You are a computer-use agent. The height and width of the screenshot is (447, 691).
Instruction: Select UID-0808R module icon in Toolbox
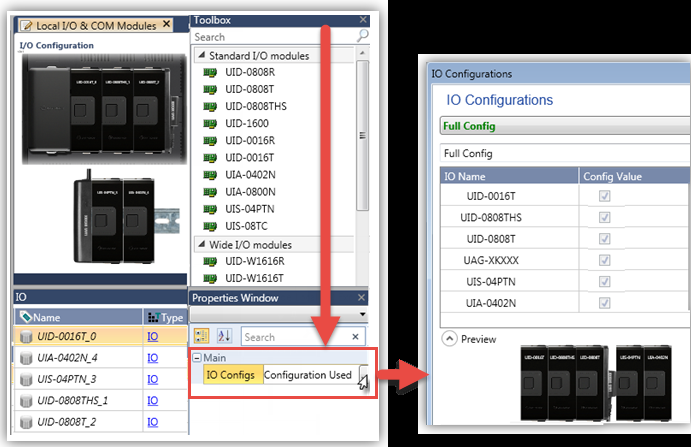pos(210,73)
